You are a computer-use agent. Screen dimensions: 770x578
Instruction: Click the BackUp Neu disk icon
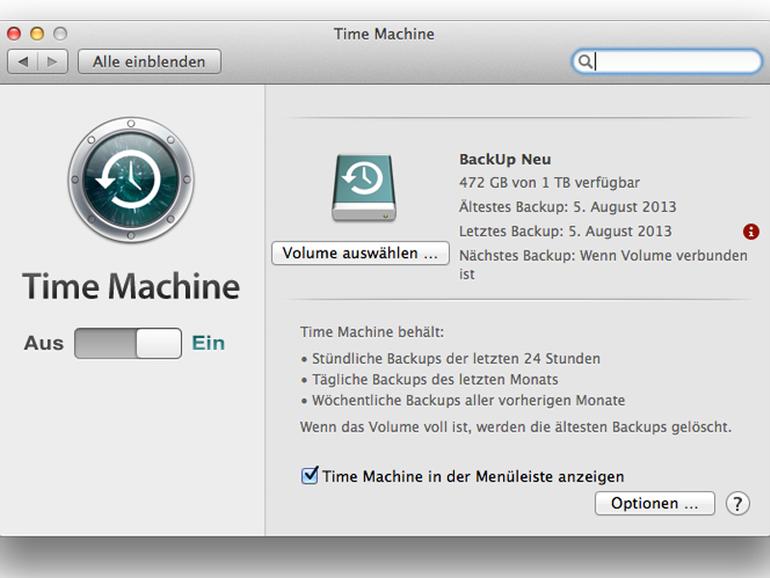pos(364,188)
